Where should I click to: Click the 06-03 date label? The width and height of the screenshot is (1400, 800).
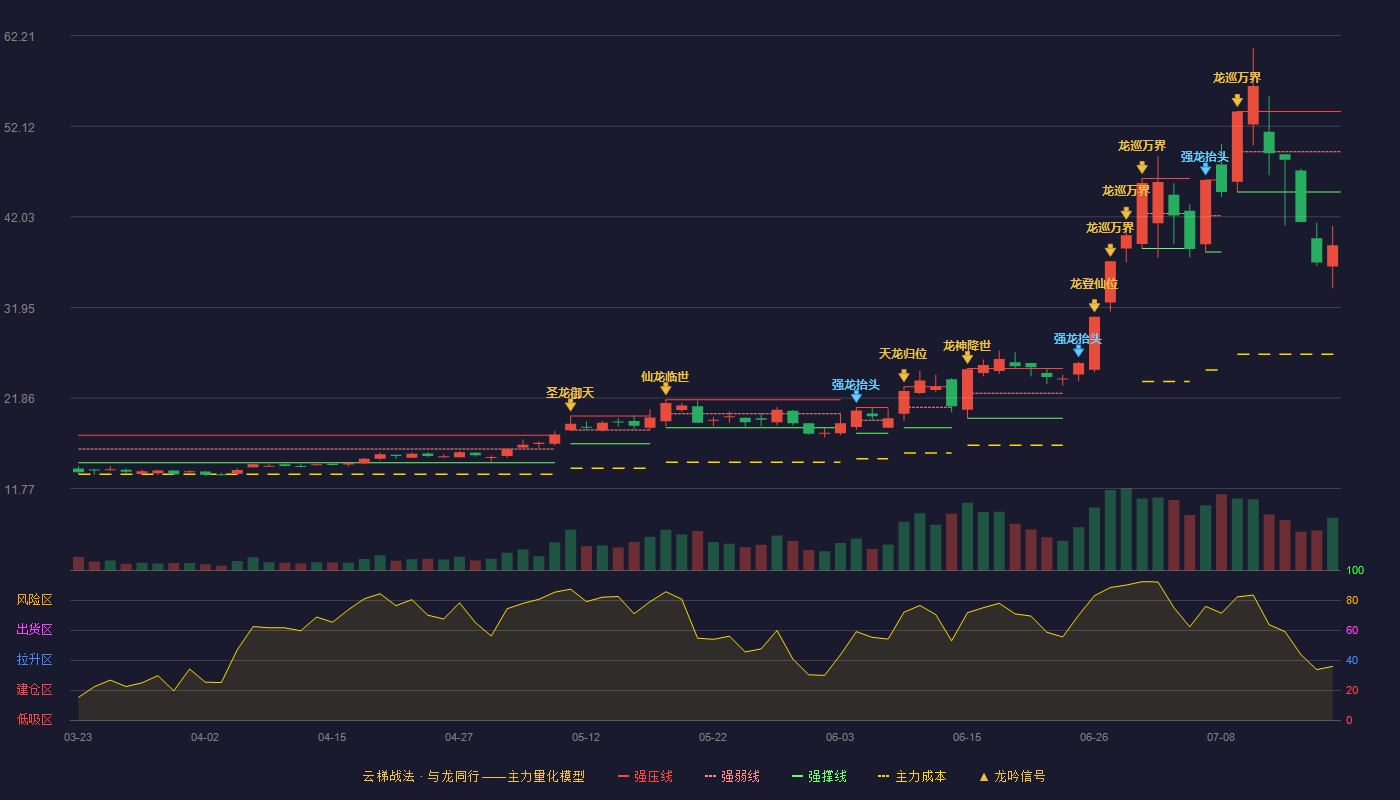(x=840, y=737)
